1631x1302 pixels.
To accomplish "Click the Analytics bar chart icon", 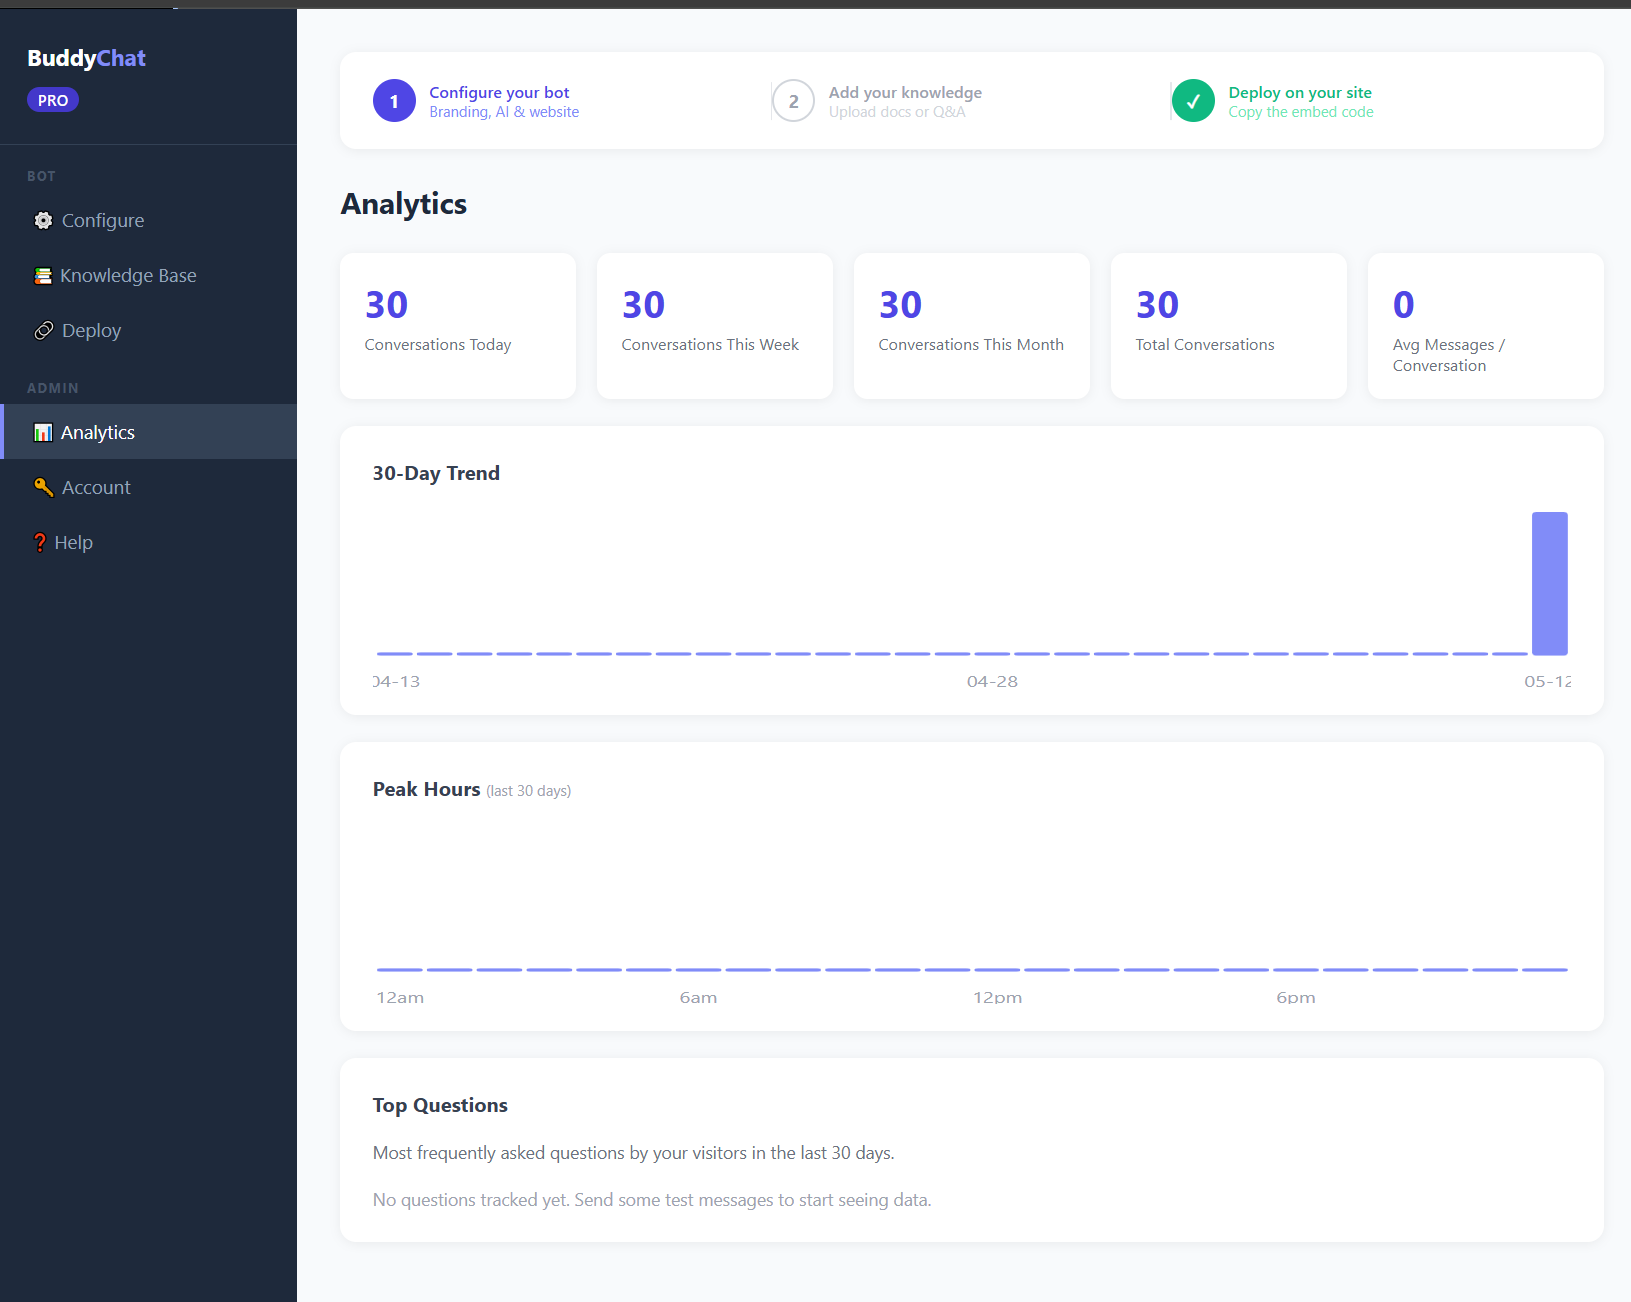I will pos(43,433).
